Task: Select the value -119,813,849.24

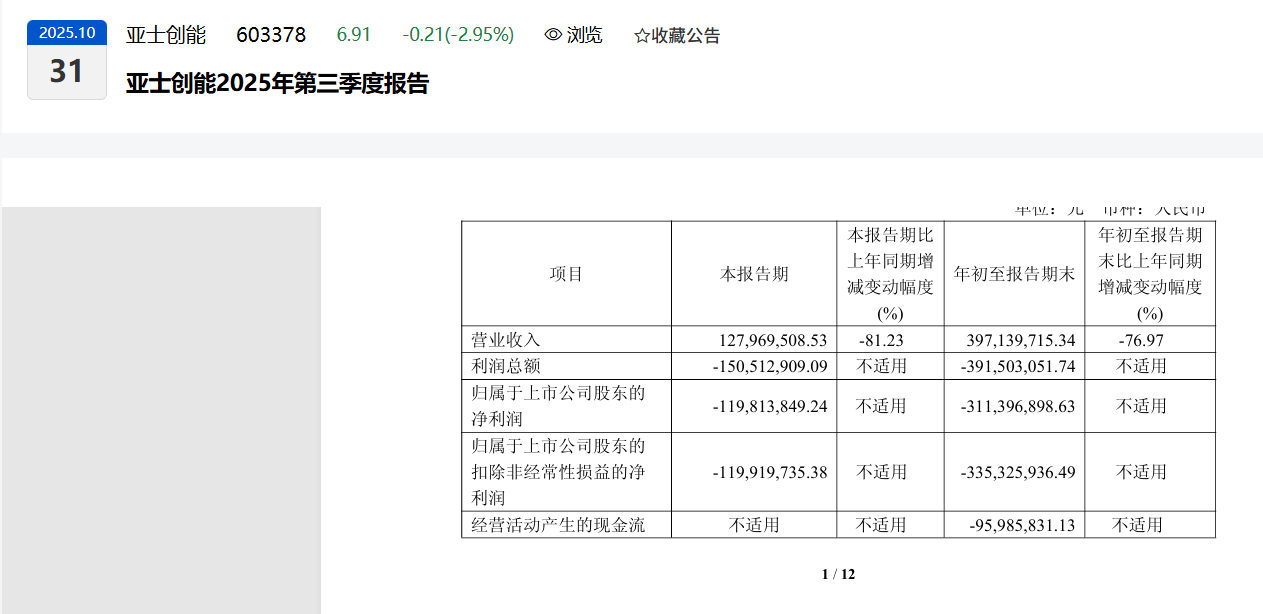Action: coord(770,406)
